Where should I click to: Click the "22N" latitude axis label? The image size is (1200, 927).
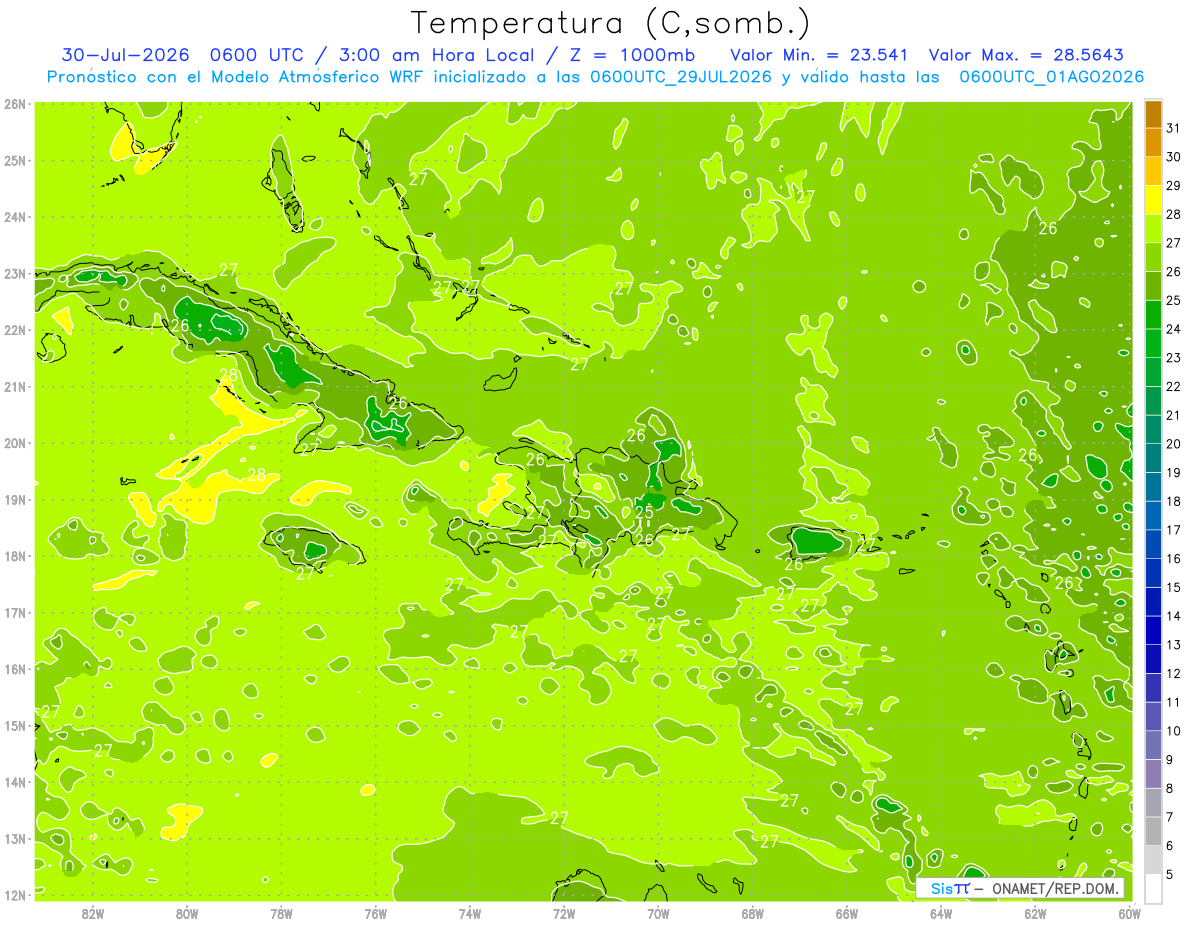[x=16, y=330]
